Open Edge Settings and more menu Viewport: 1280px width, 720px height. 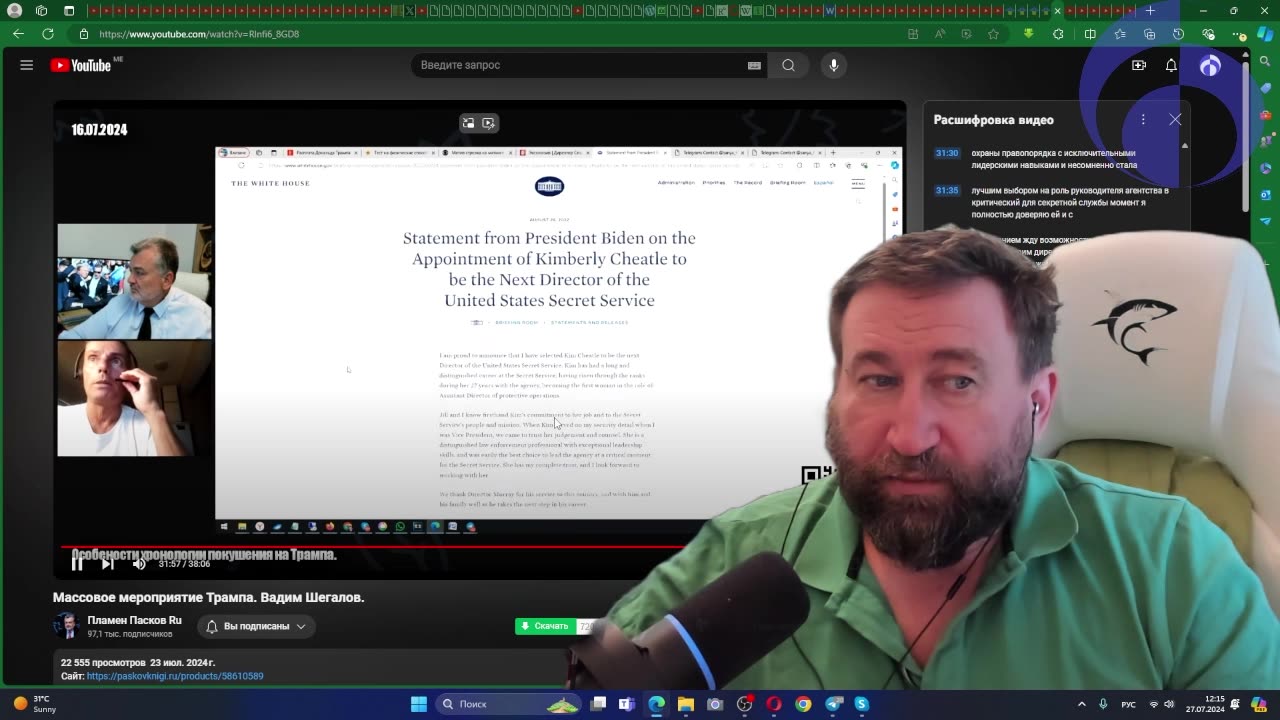(x=1239, y=34)
